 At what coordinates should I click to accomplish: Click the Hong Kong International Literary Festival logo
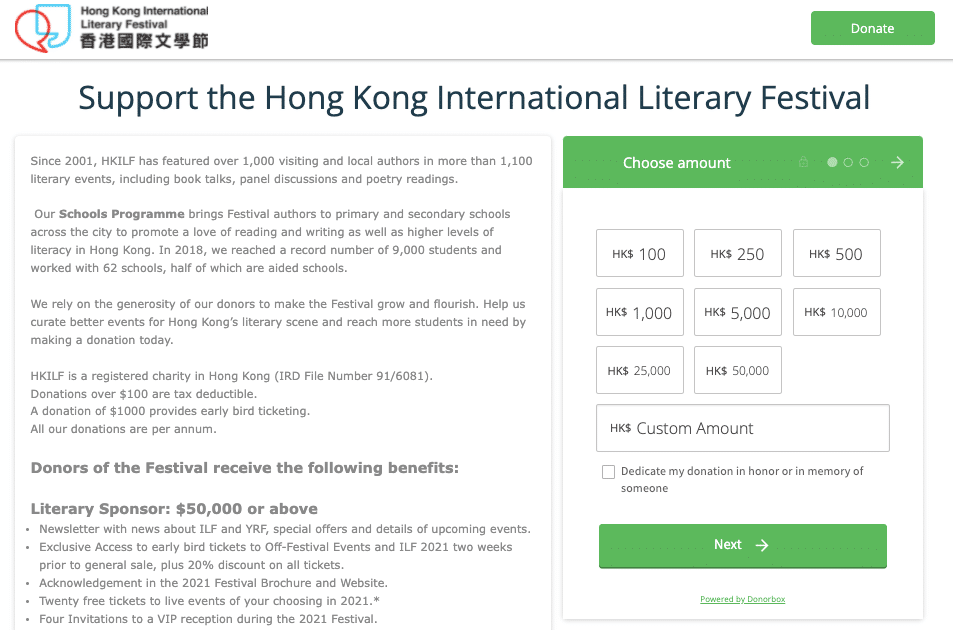pyautogui.click(x=112, y=28)
